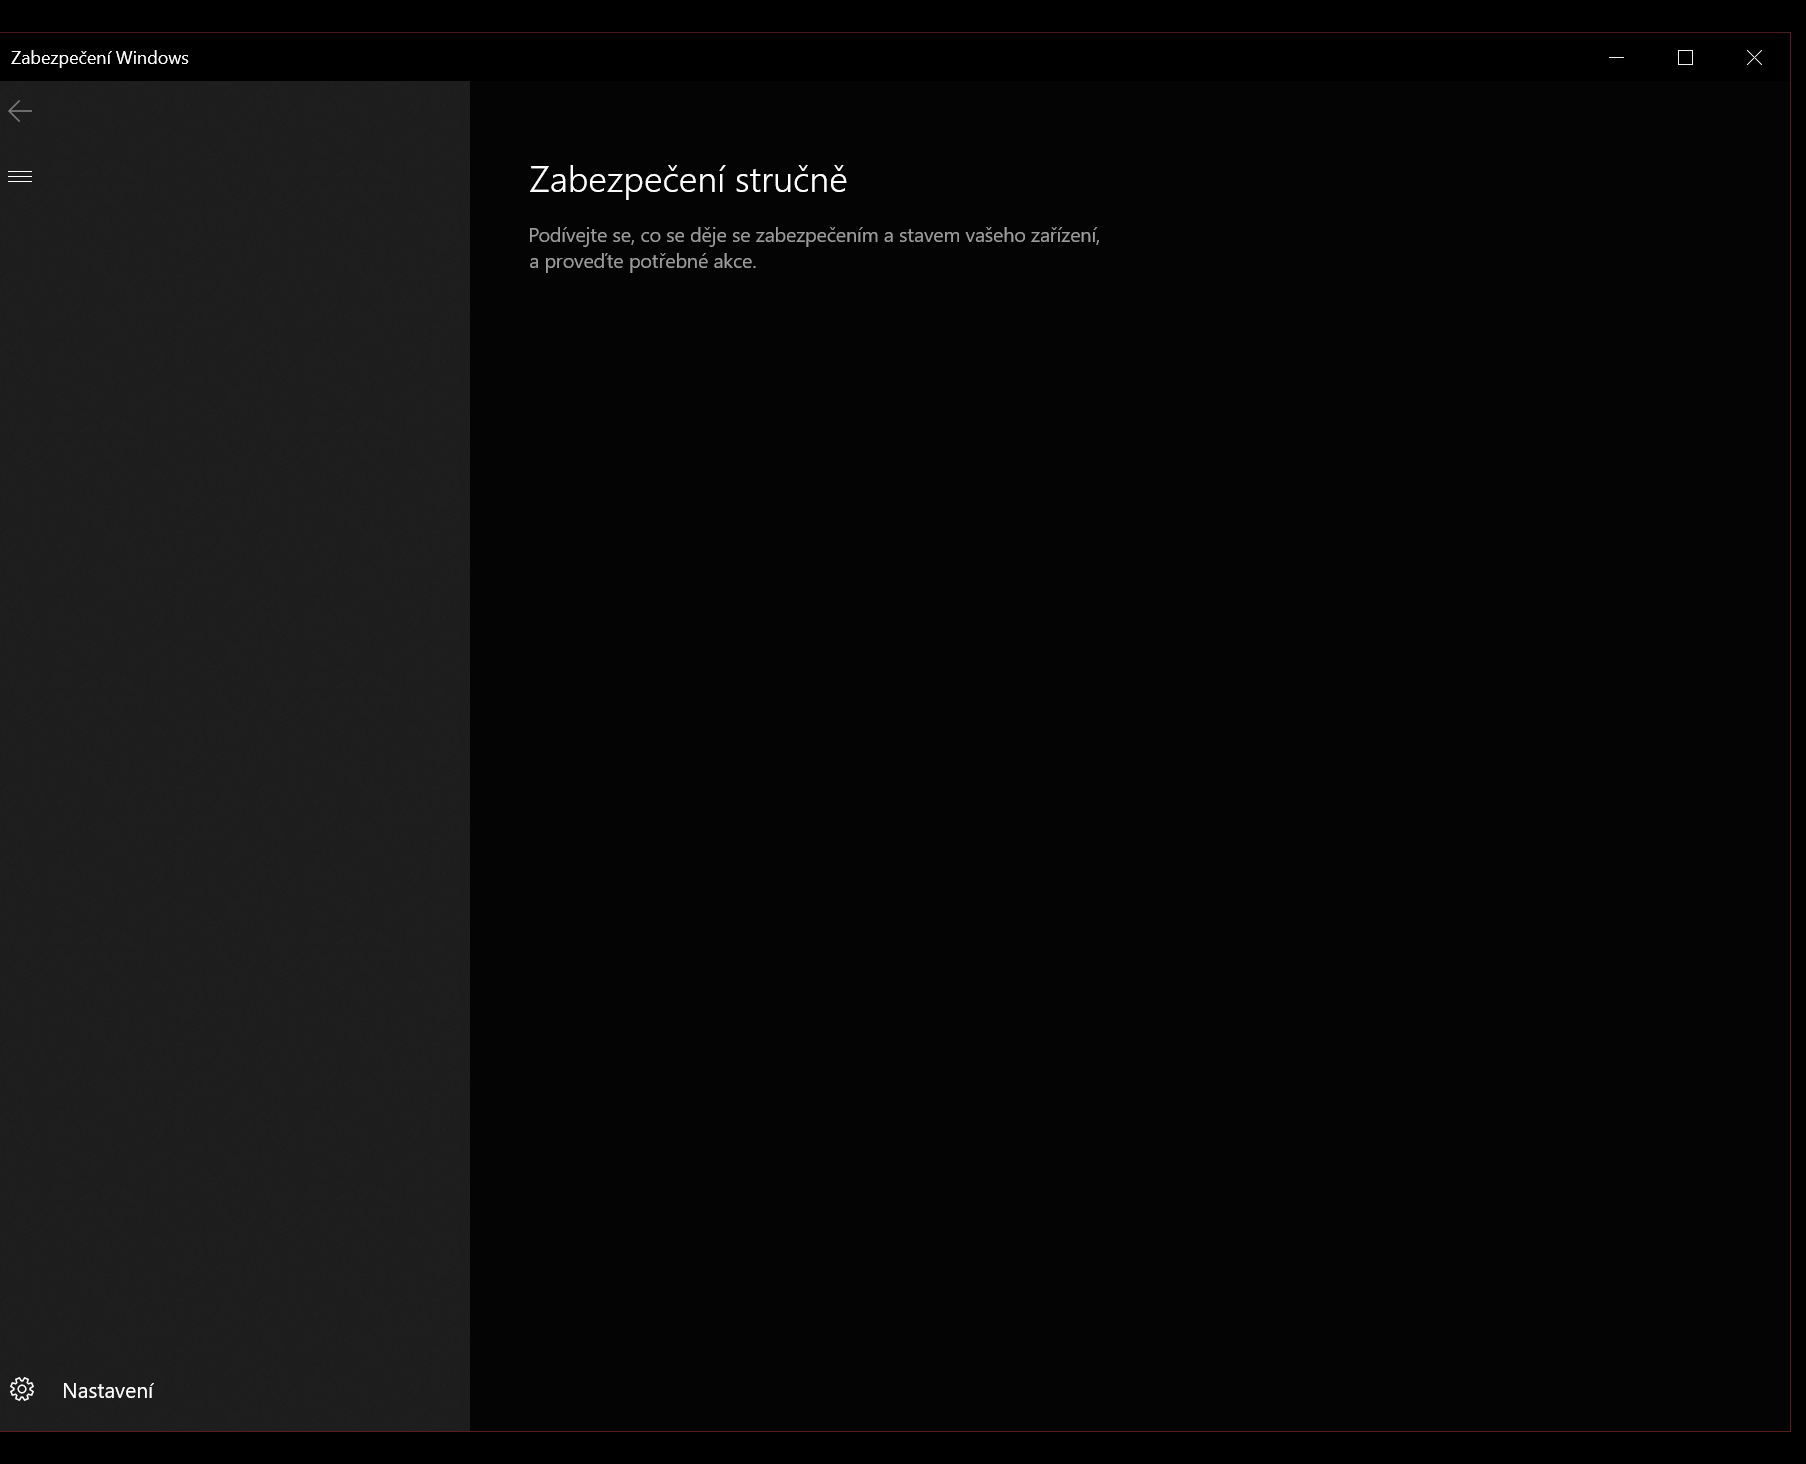1806x1464 pixels.
Task: Click the Zabezpečení Windows title text
Action: pyautogui.click(x=100, y=58)
